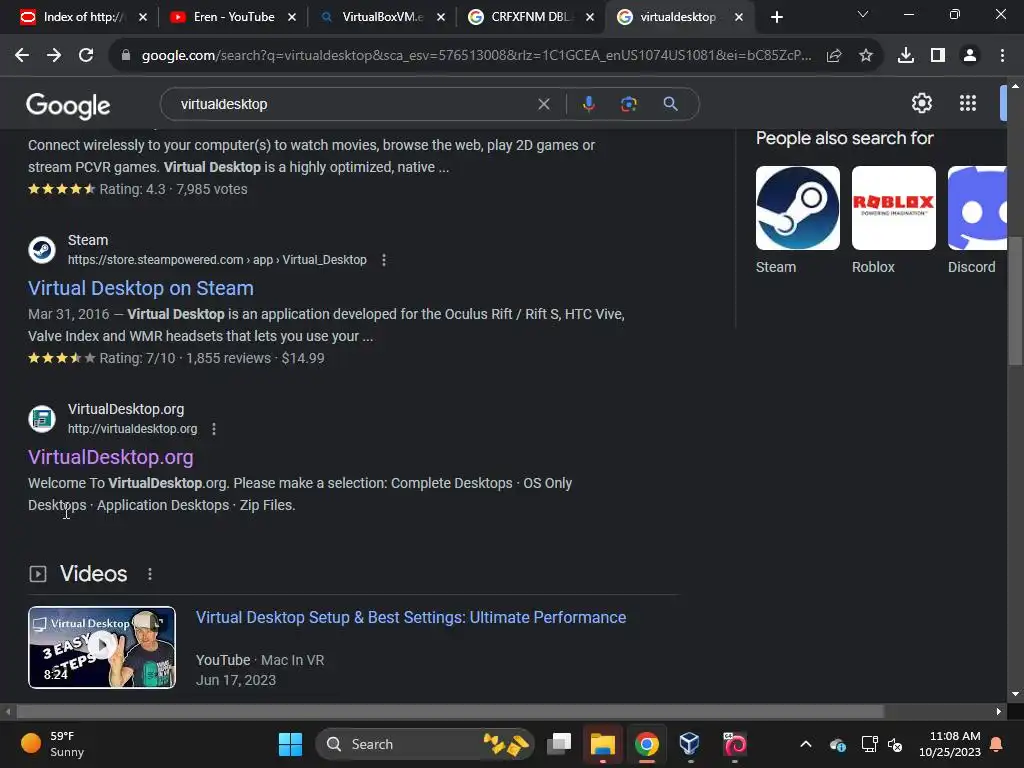The height and width of the screenshot is (768, 1024).
Task: Click the vertical page scrollbar
Action: click(x=1015, y=300)
